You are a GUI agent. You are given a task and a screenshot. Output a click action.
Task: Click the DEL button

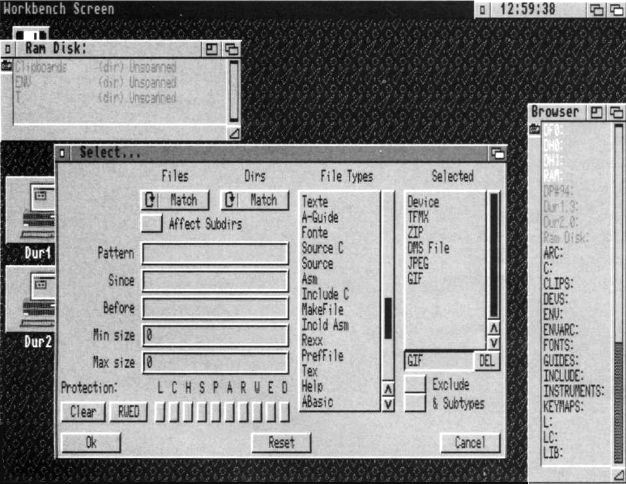click(x=487, y=361)
